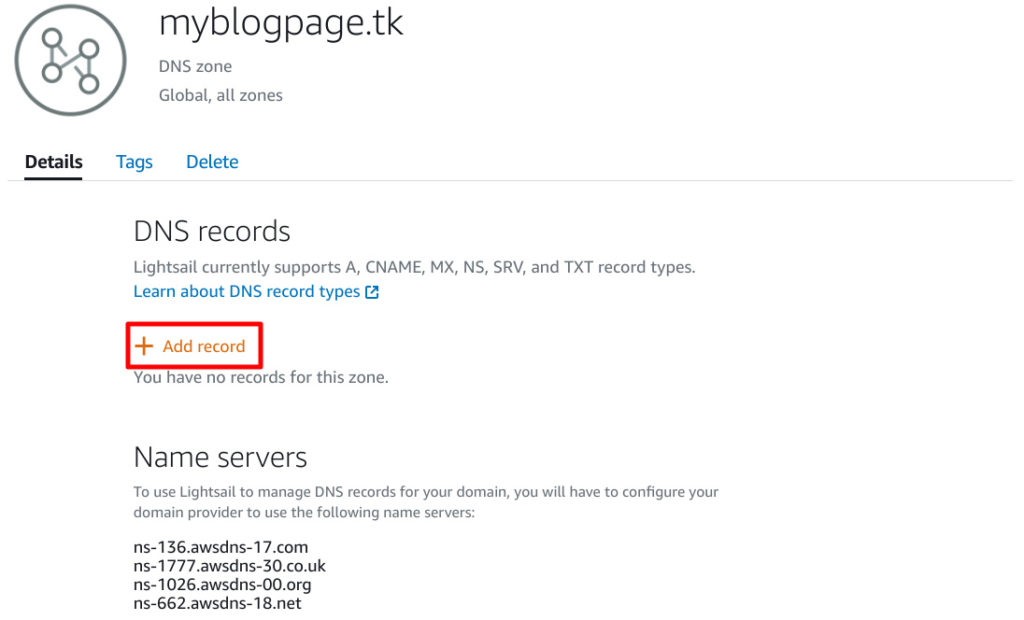Open external link icon beside Learn about DNS

(372, 292)
